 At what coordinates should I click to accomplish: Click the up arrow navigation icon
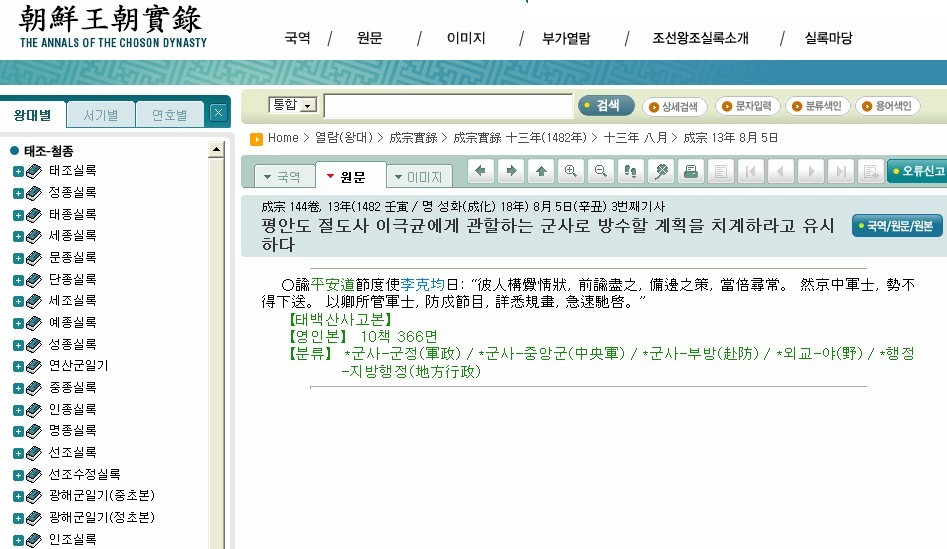pyautogui.click(x=541, y=172)
